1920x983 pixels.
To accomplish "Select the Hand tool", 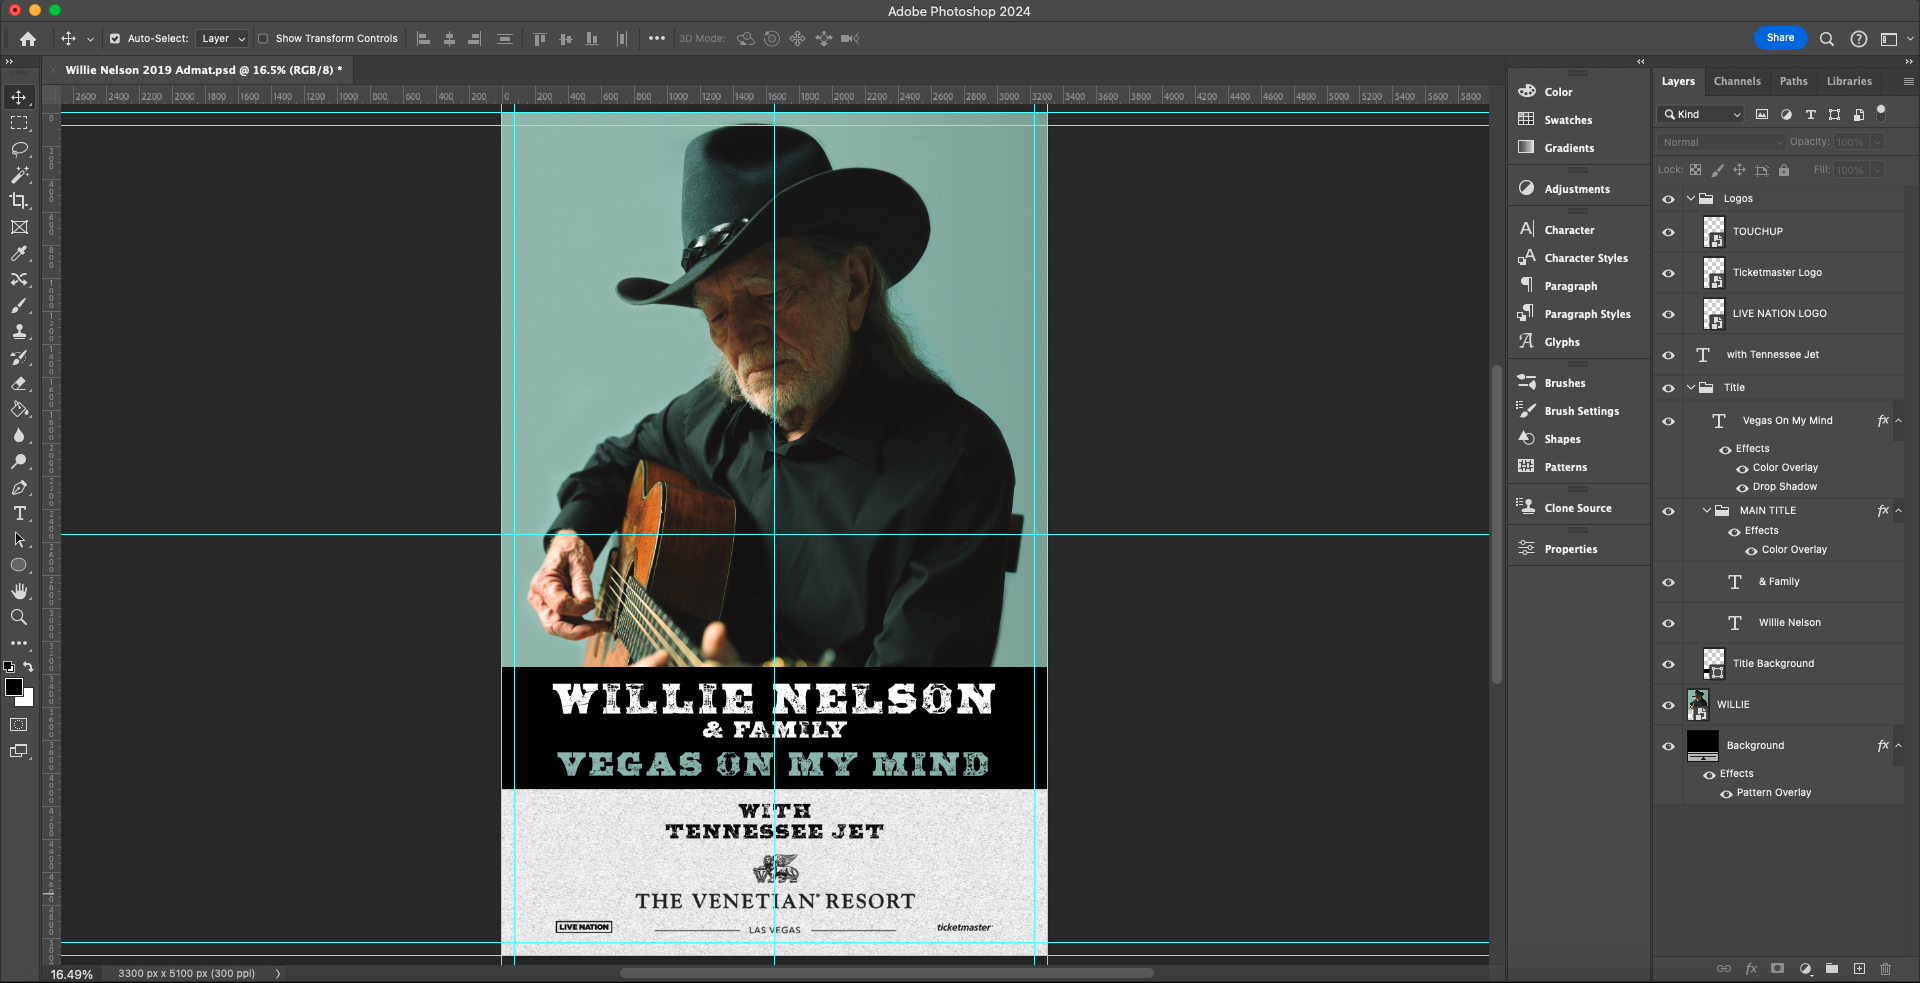I will (x=19, y=591).
